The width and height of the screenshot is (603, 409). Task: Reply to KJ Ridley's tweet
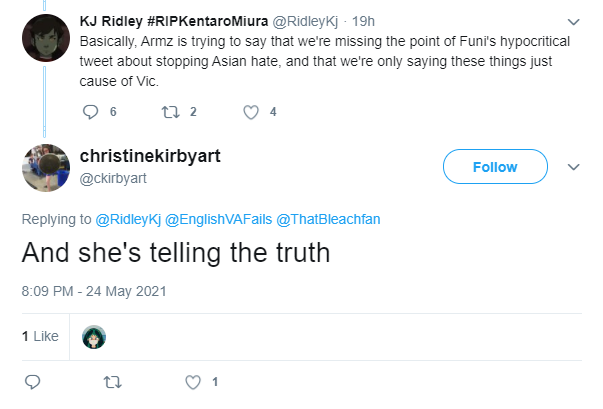[90, 112]
